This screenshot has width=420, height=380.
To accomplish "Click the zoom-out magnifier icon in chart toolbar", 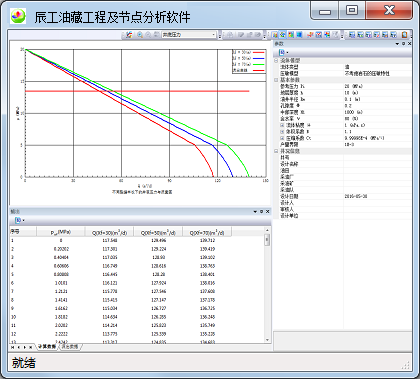I will 148,35.
